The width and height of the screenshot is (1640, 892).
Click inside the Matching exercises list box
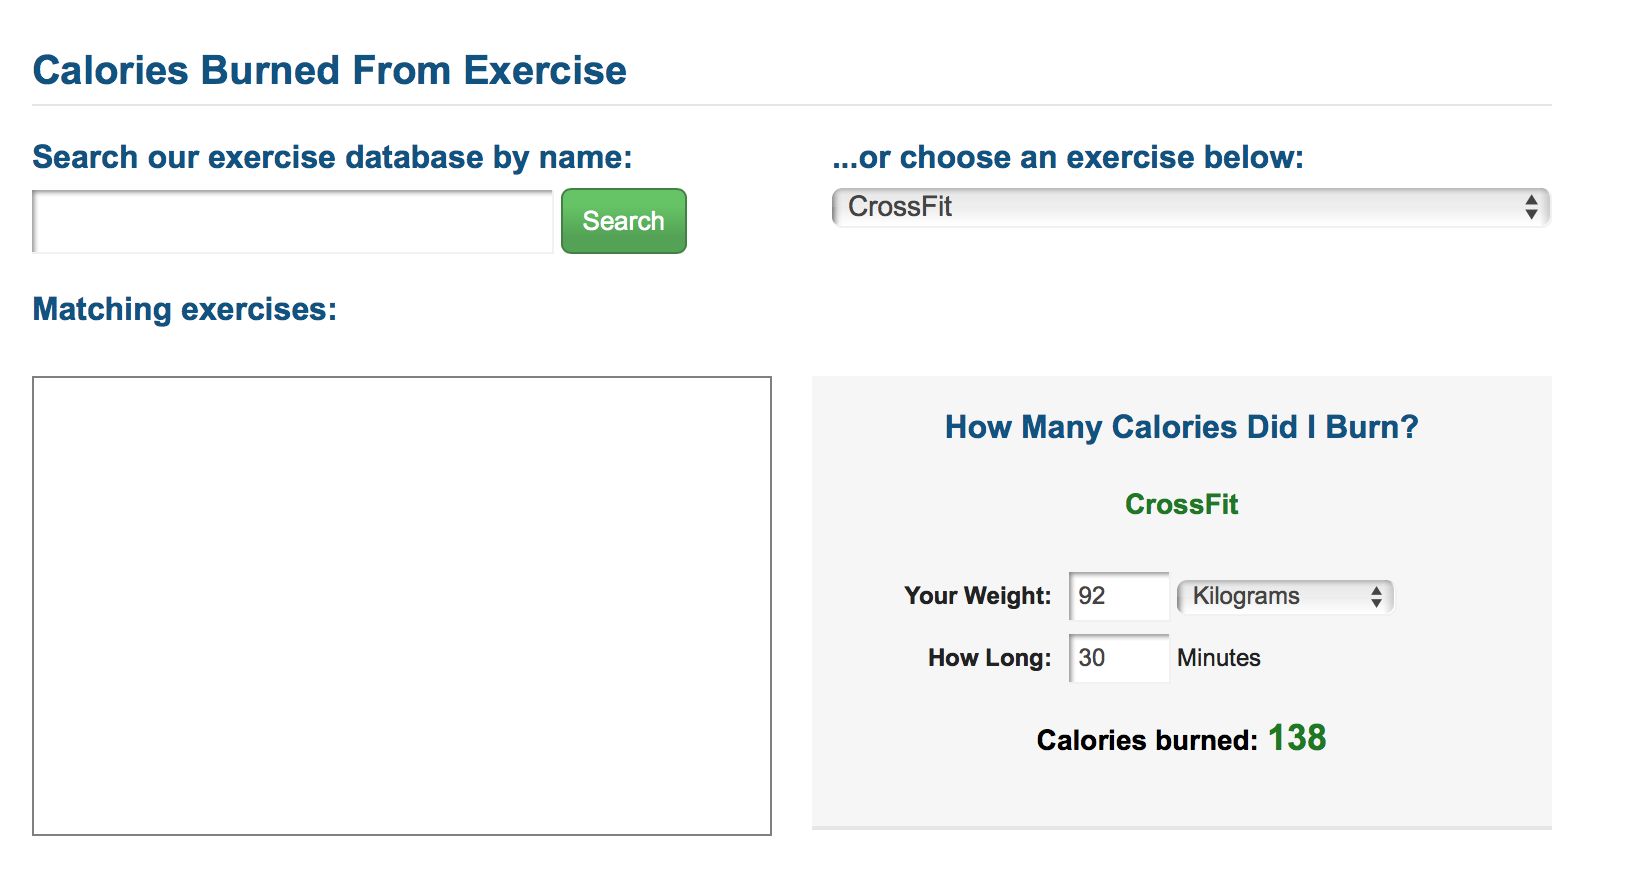tap(401, 605)
